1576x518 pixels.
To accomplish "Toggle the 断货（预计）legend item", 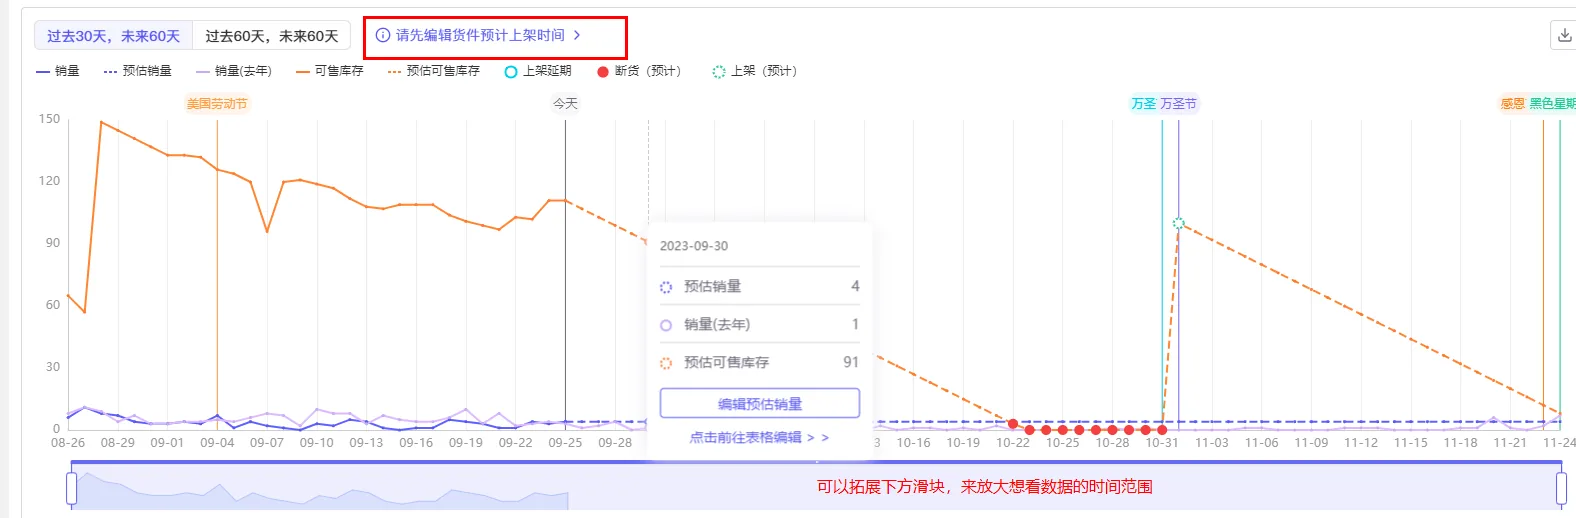I will pos(639,71).
